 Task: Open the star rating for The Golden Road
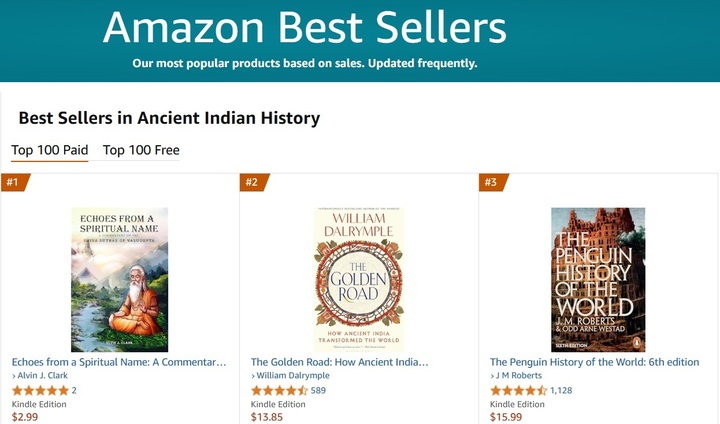pos(279,391)
